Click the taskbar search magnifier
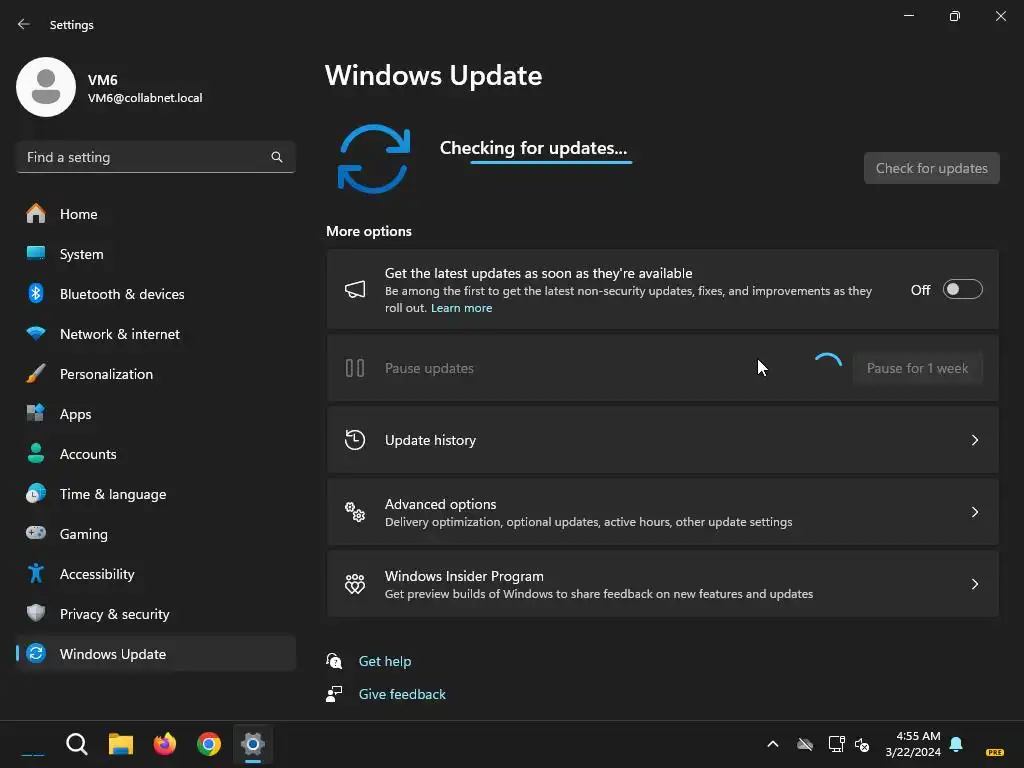This screenshot has width=1024, height=768. coord(76,744)
